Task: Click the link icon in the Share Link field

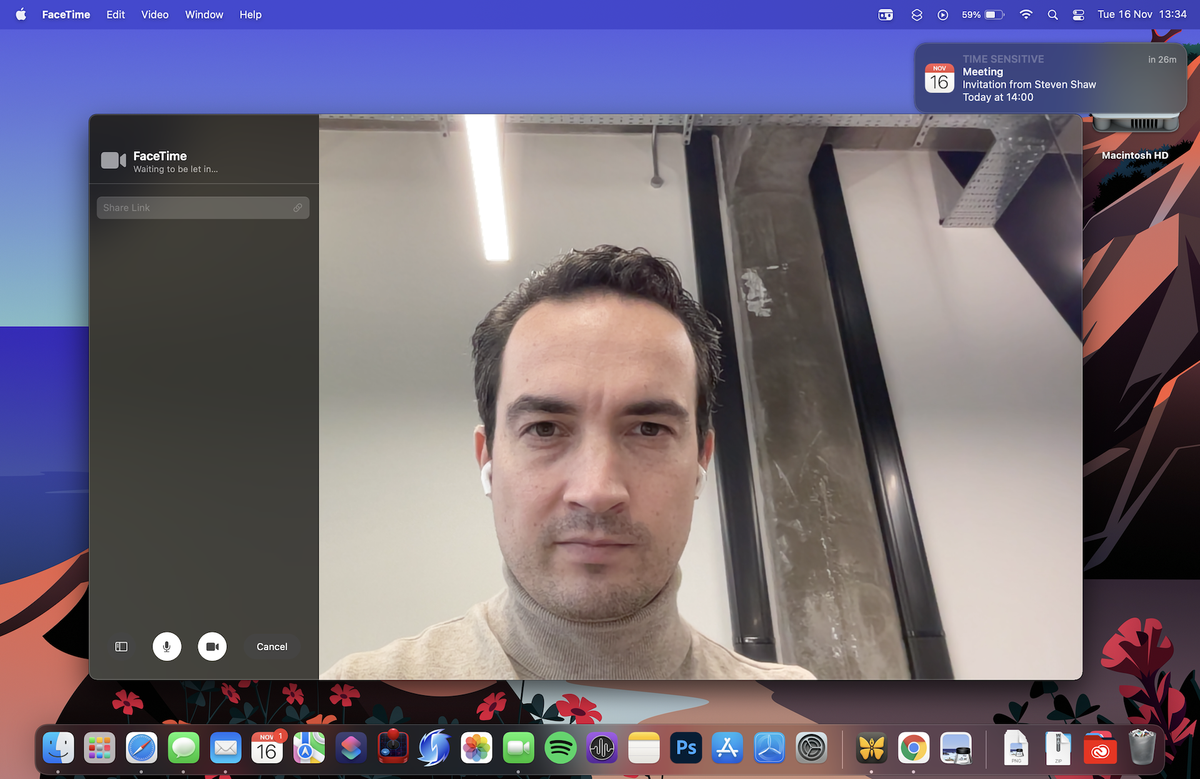Action: point(297,207)
